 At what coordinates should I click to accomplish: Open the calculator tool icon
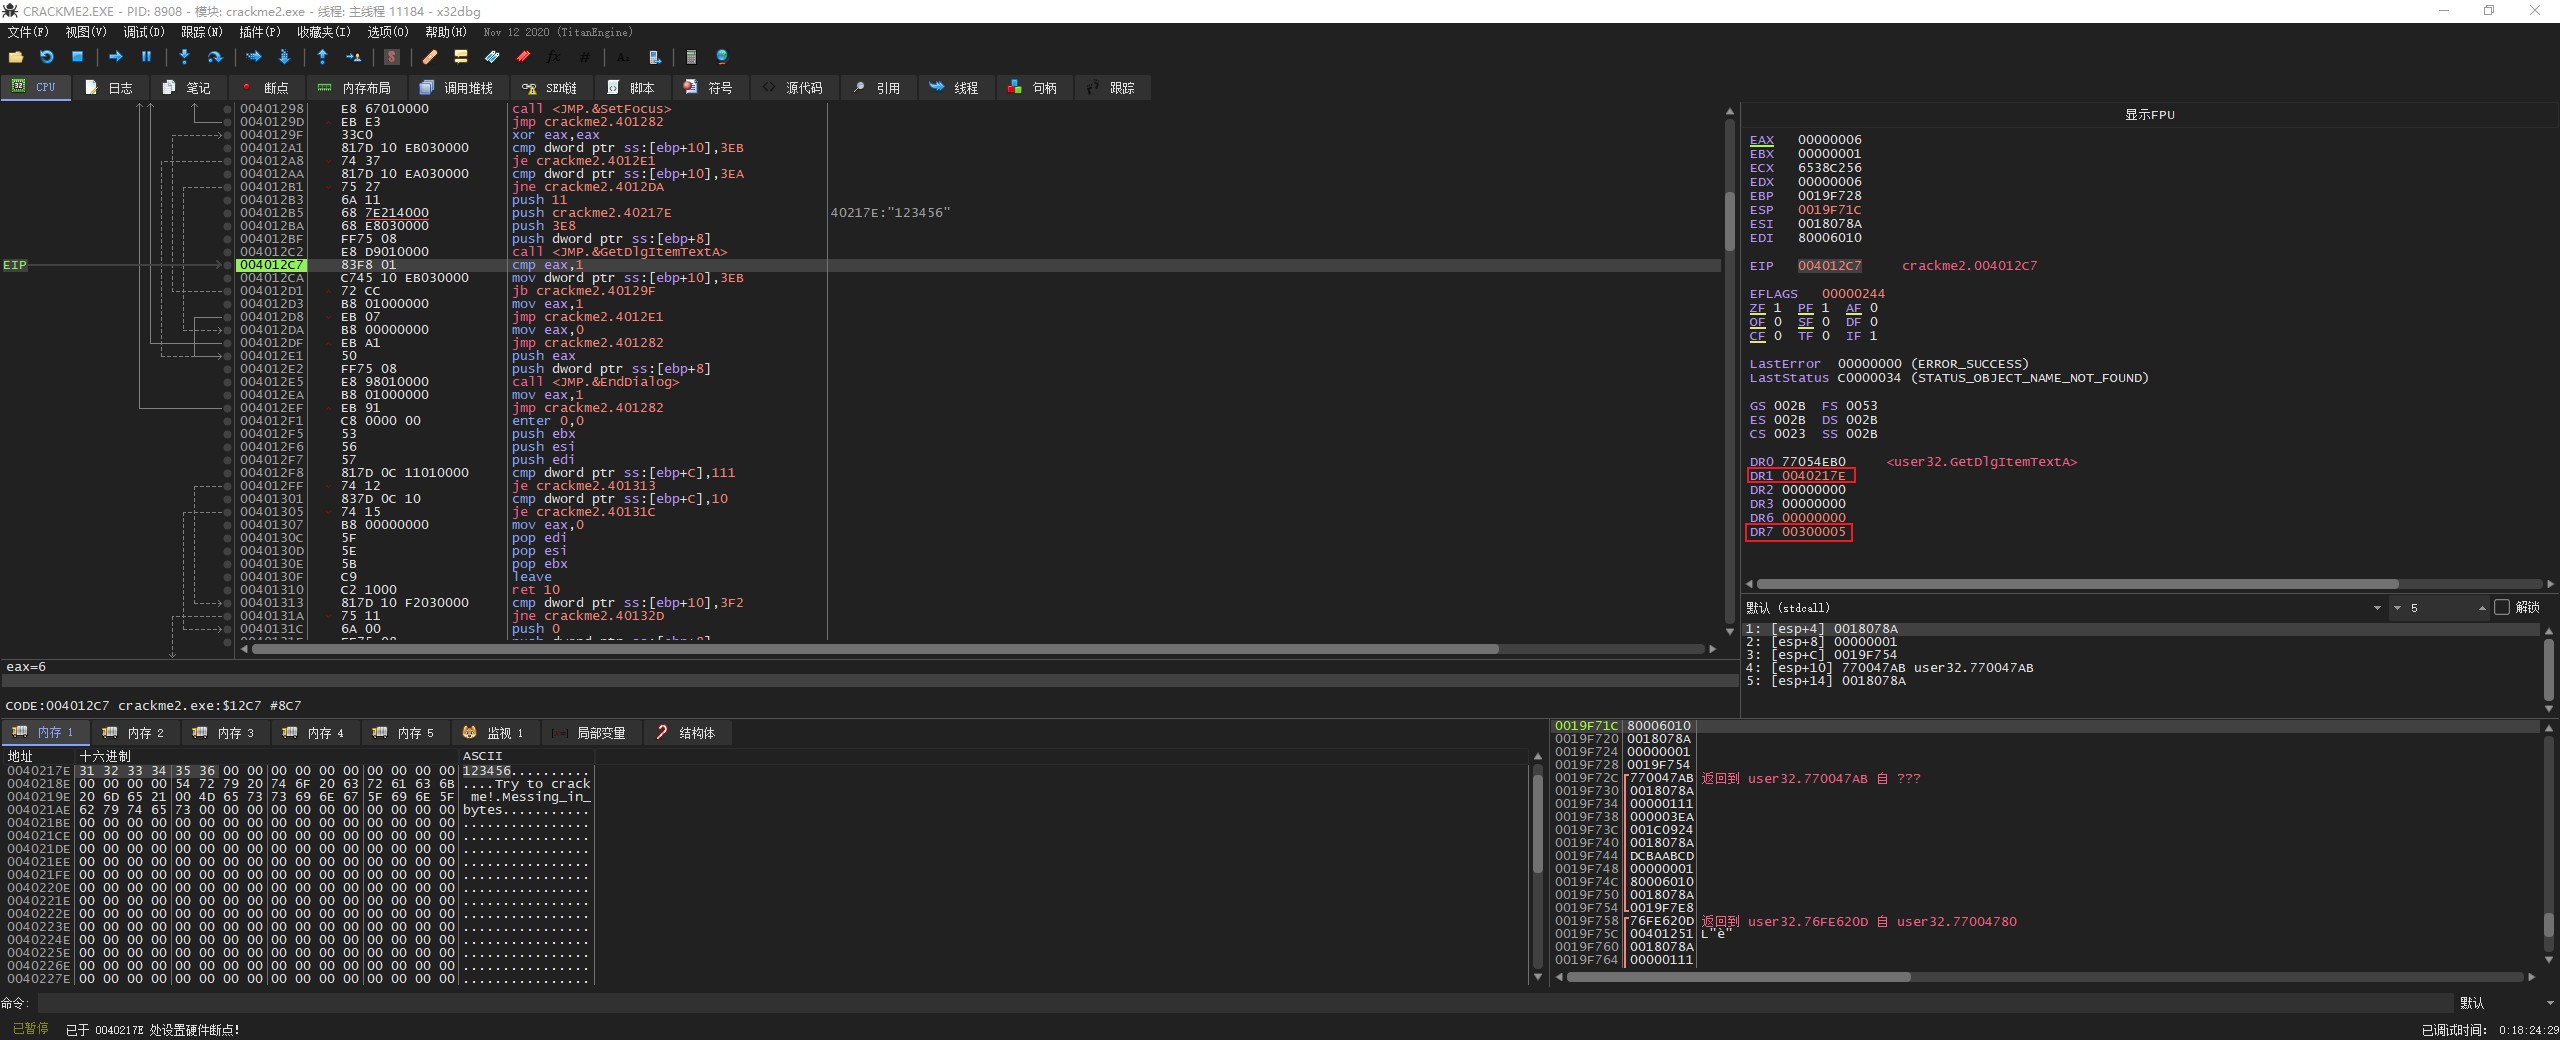pos(691,57)
